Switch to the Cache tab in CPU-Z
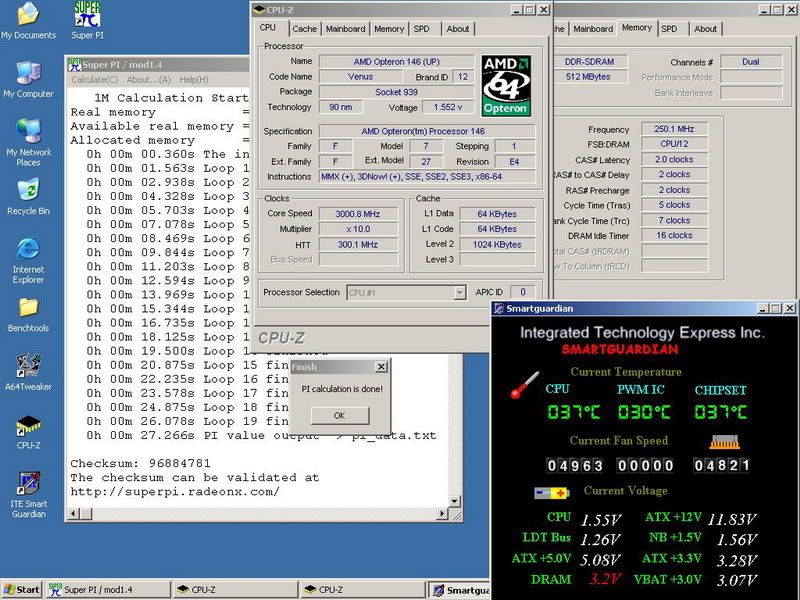The width and height of the screenshot is (800, 600). [305, 29]
